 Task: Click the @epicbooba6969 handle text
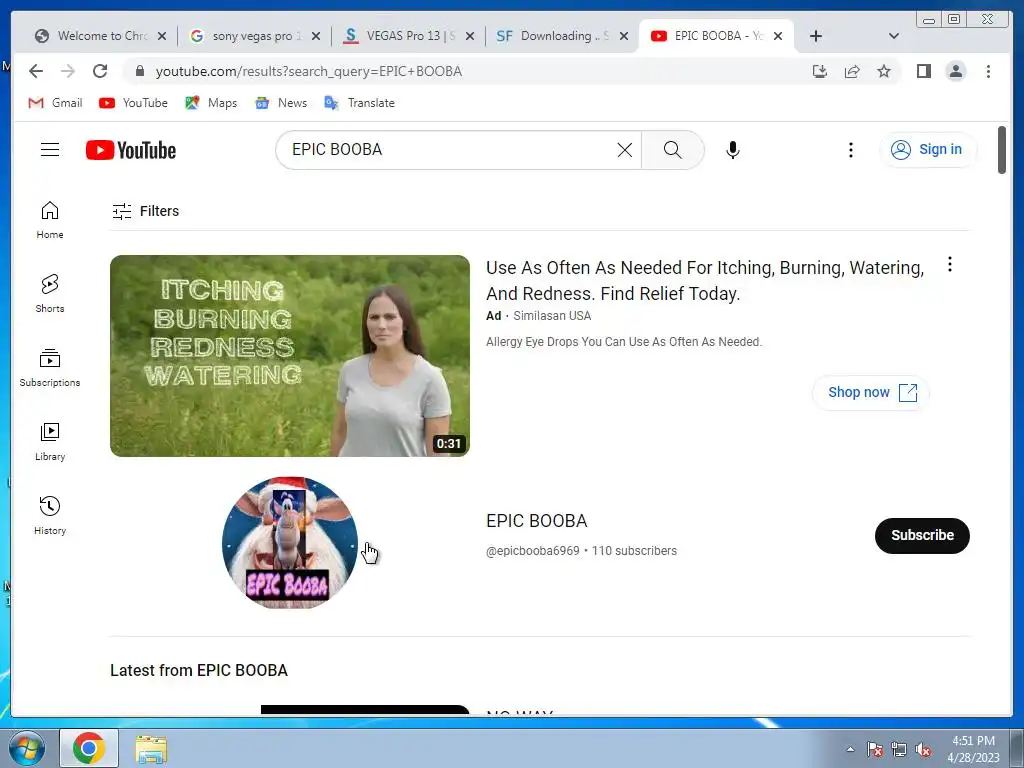pyautogui.click(x=532, y=551)
